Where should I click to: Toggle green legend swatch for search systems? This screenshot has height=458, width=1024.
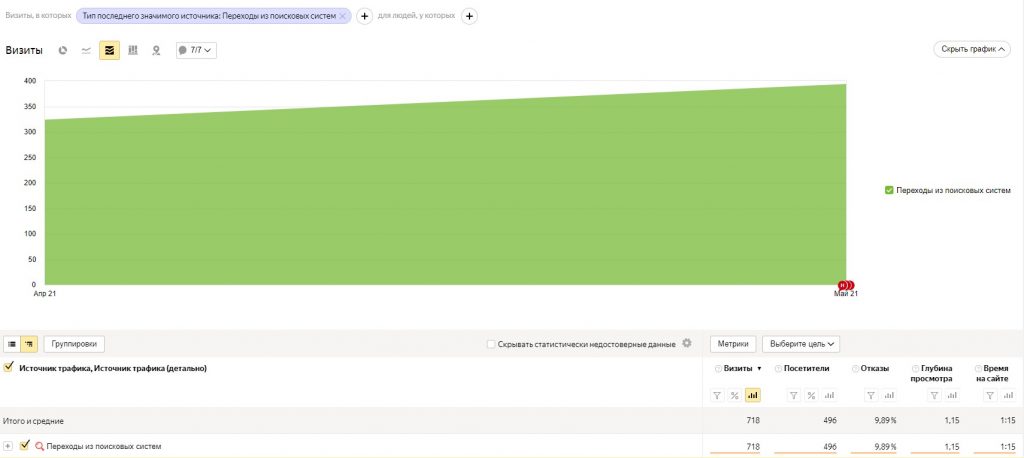(889, 190)
